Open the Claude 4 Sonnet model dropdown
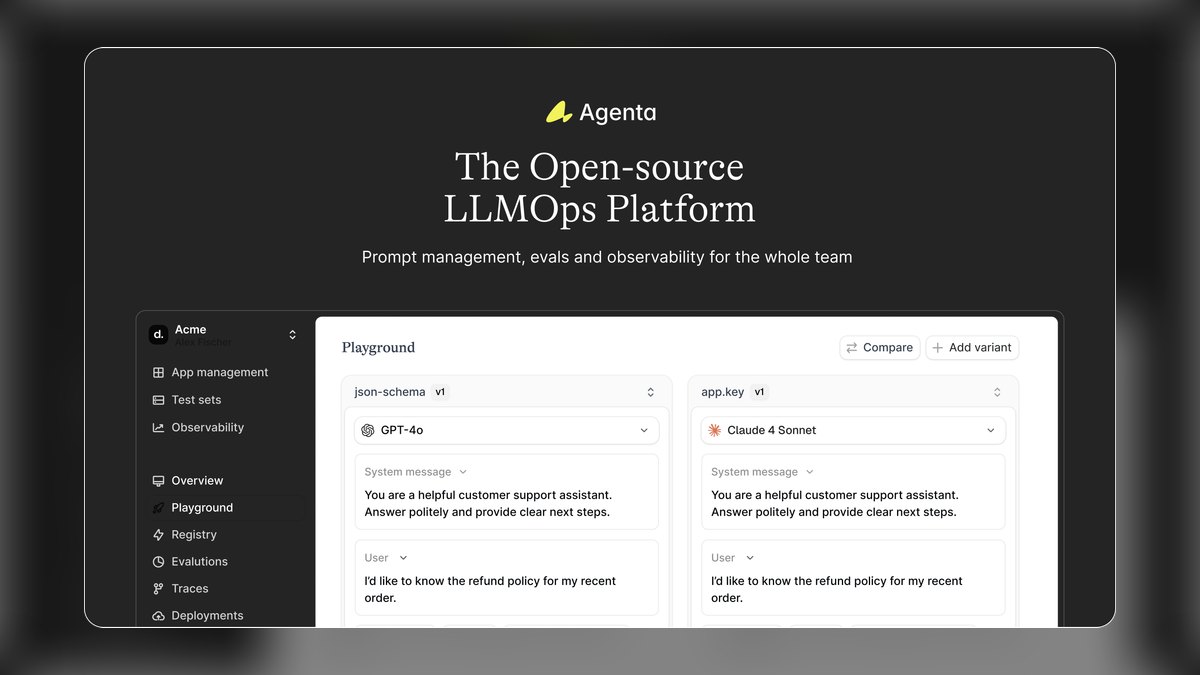 point(853,431)
